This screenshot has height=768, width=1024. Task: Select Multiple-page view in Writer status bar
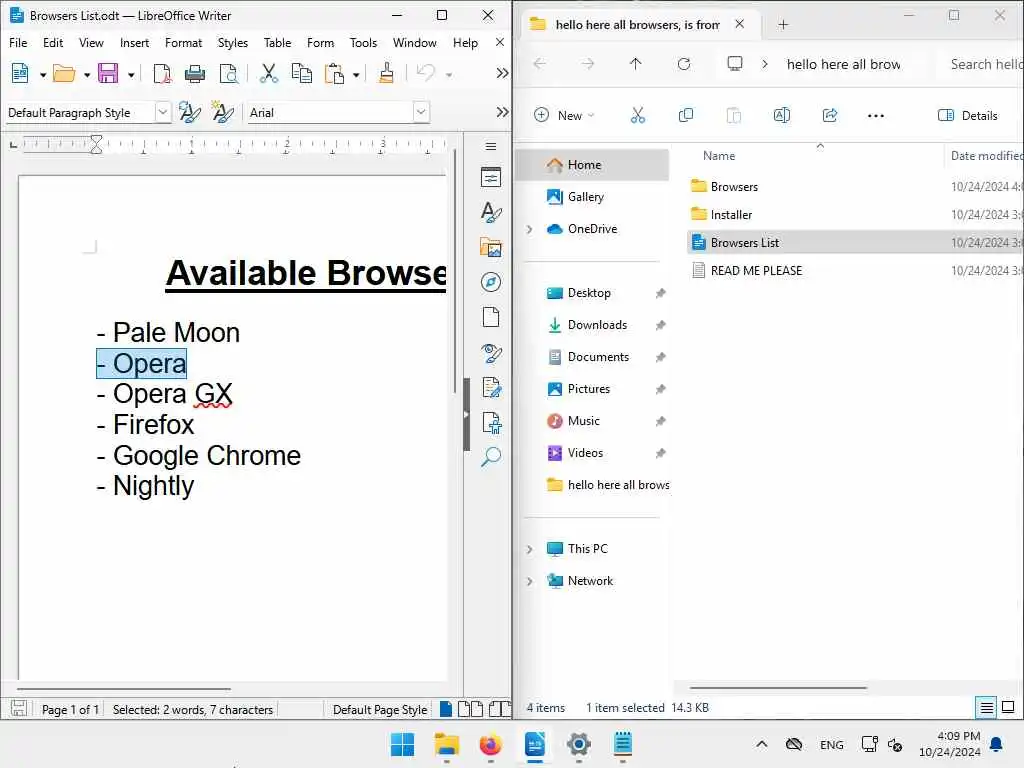point(470,709)
